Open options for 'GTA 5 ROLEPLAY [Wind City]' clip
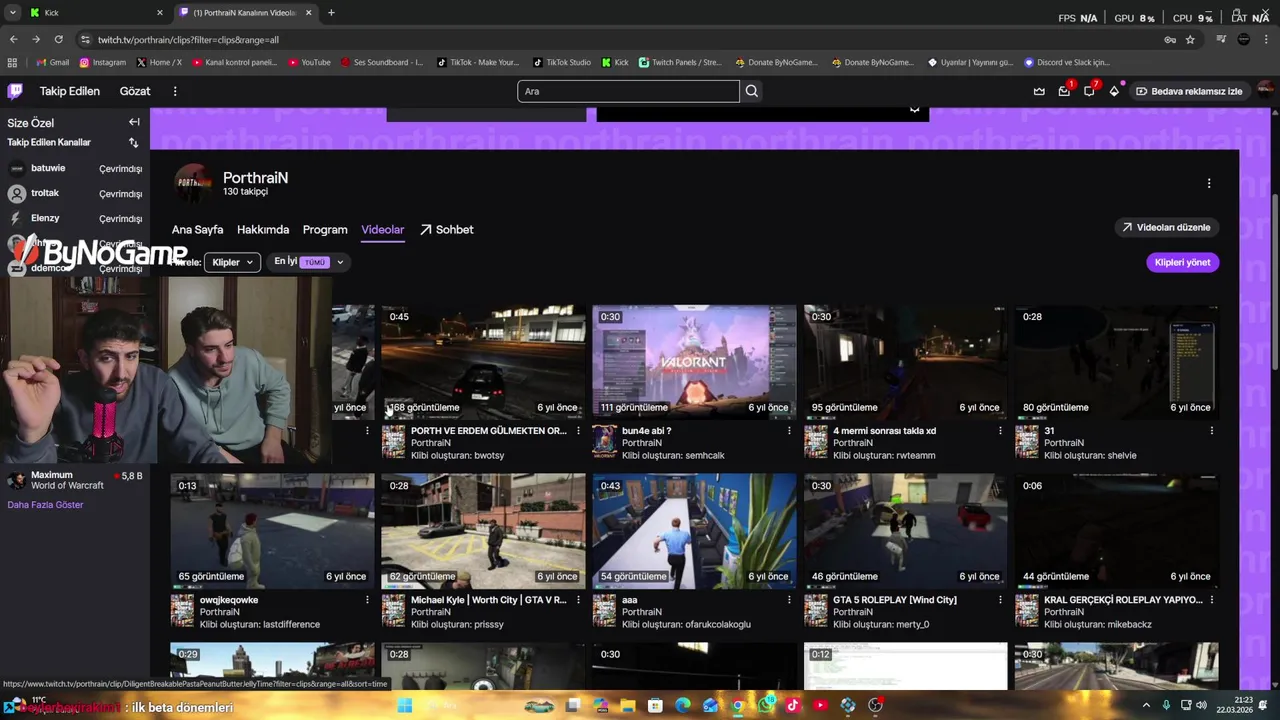Screen dimensions: 1280x720 [1000, 600]
